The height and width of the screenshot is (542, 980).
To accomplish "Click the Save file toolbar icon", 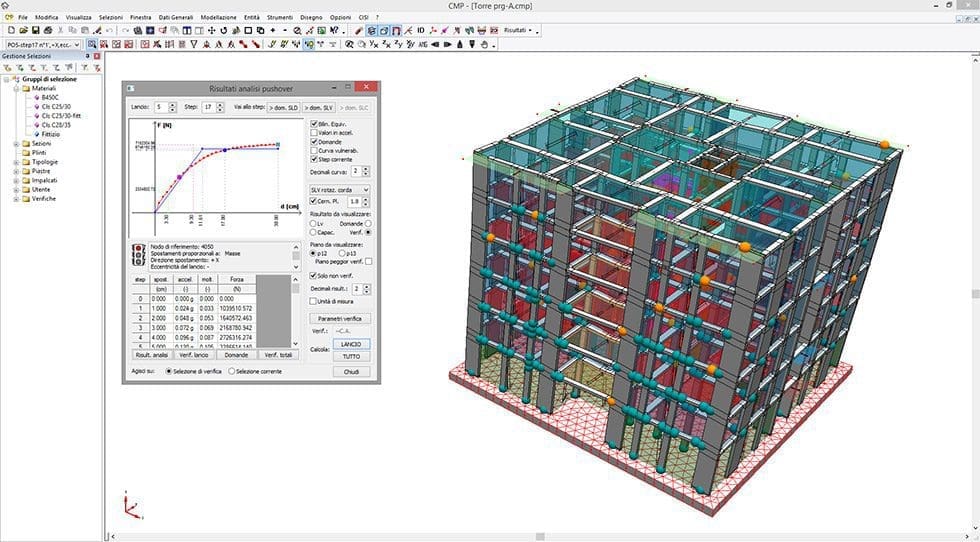I will click(33, 31).
